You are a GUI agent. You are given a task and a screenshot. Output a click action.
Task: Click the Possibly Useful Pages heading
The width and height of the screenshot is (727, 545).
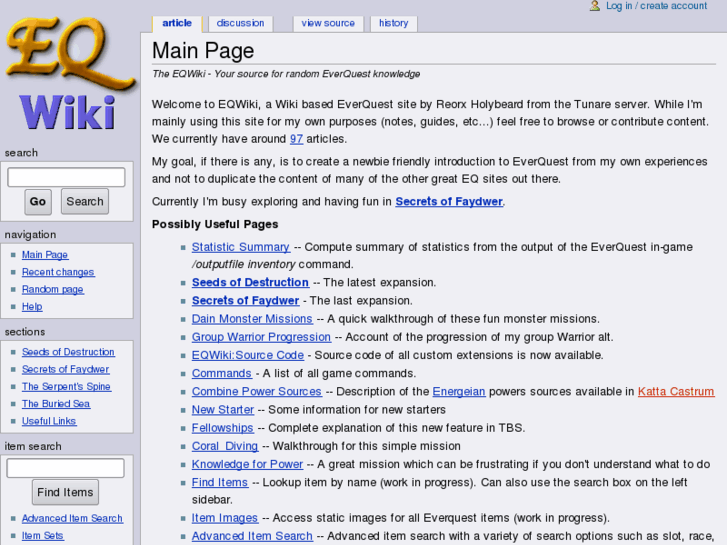215,224
